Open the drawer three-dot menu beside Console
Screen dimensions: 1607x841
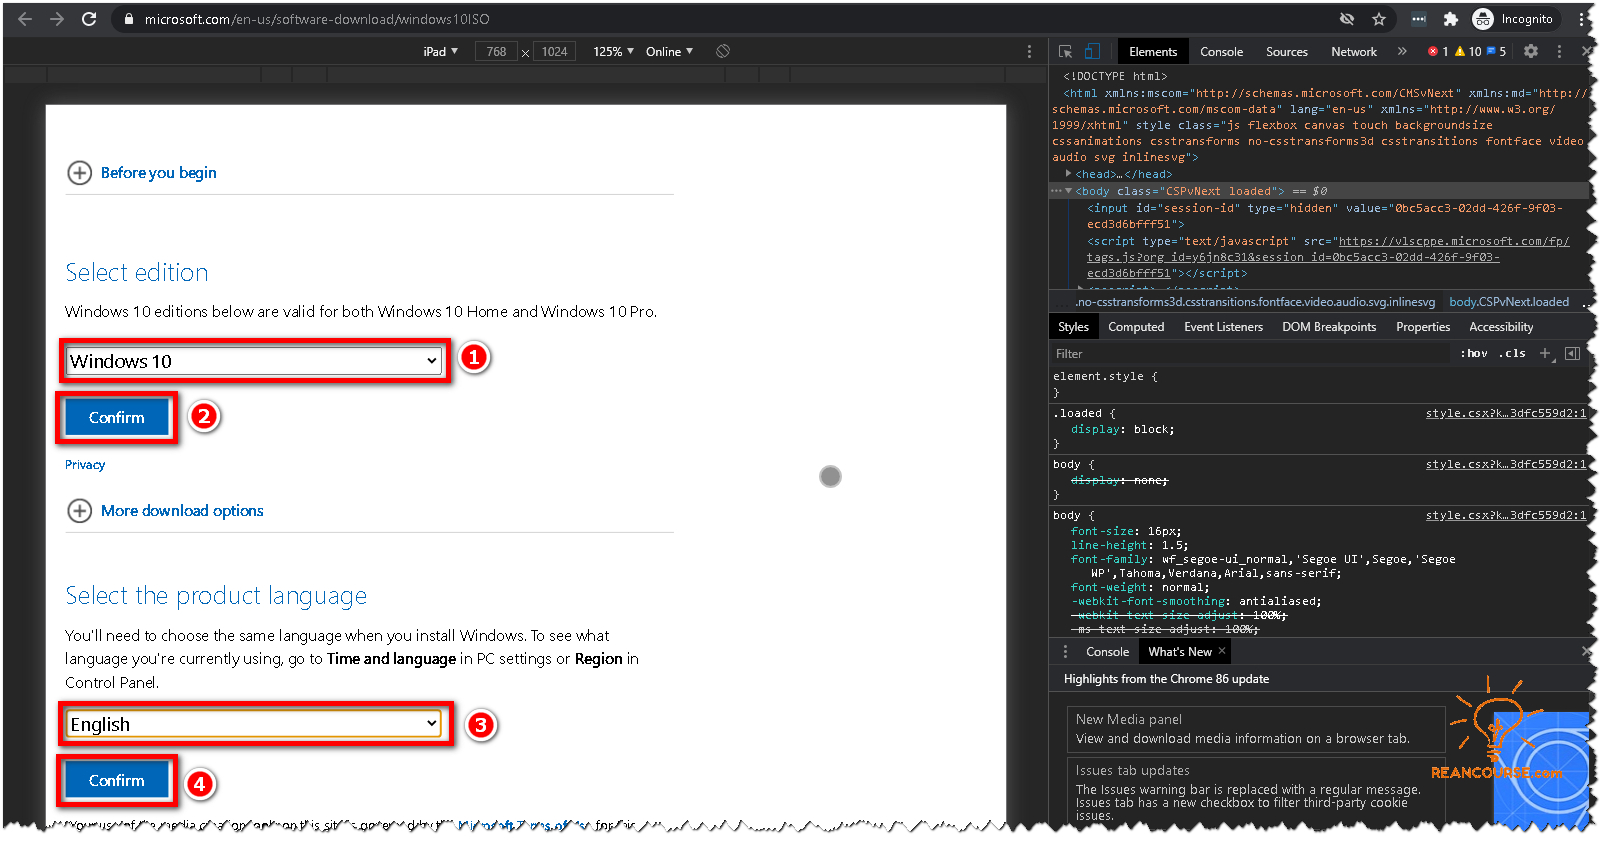click(1065, 651)
